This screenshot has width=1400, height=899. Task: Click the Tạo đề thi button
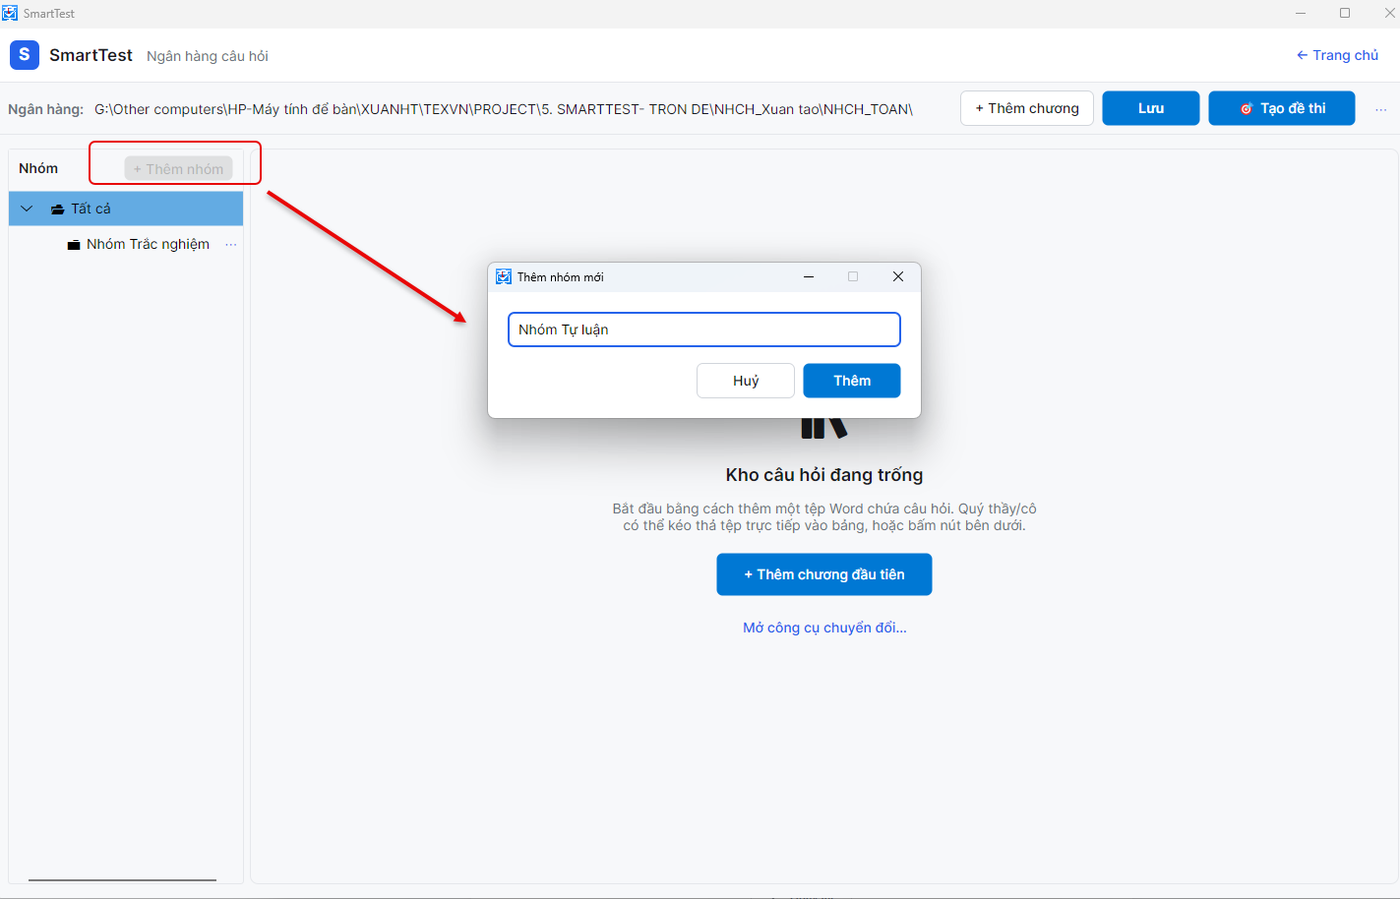[1282, 108]
